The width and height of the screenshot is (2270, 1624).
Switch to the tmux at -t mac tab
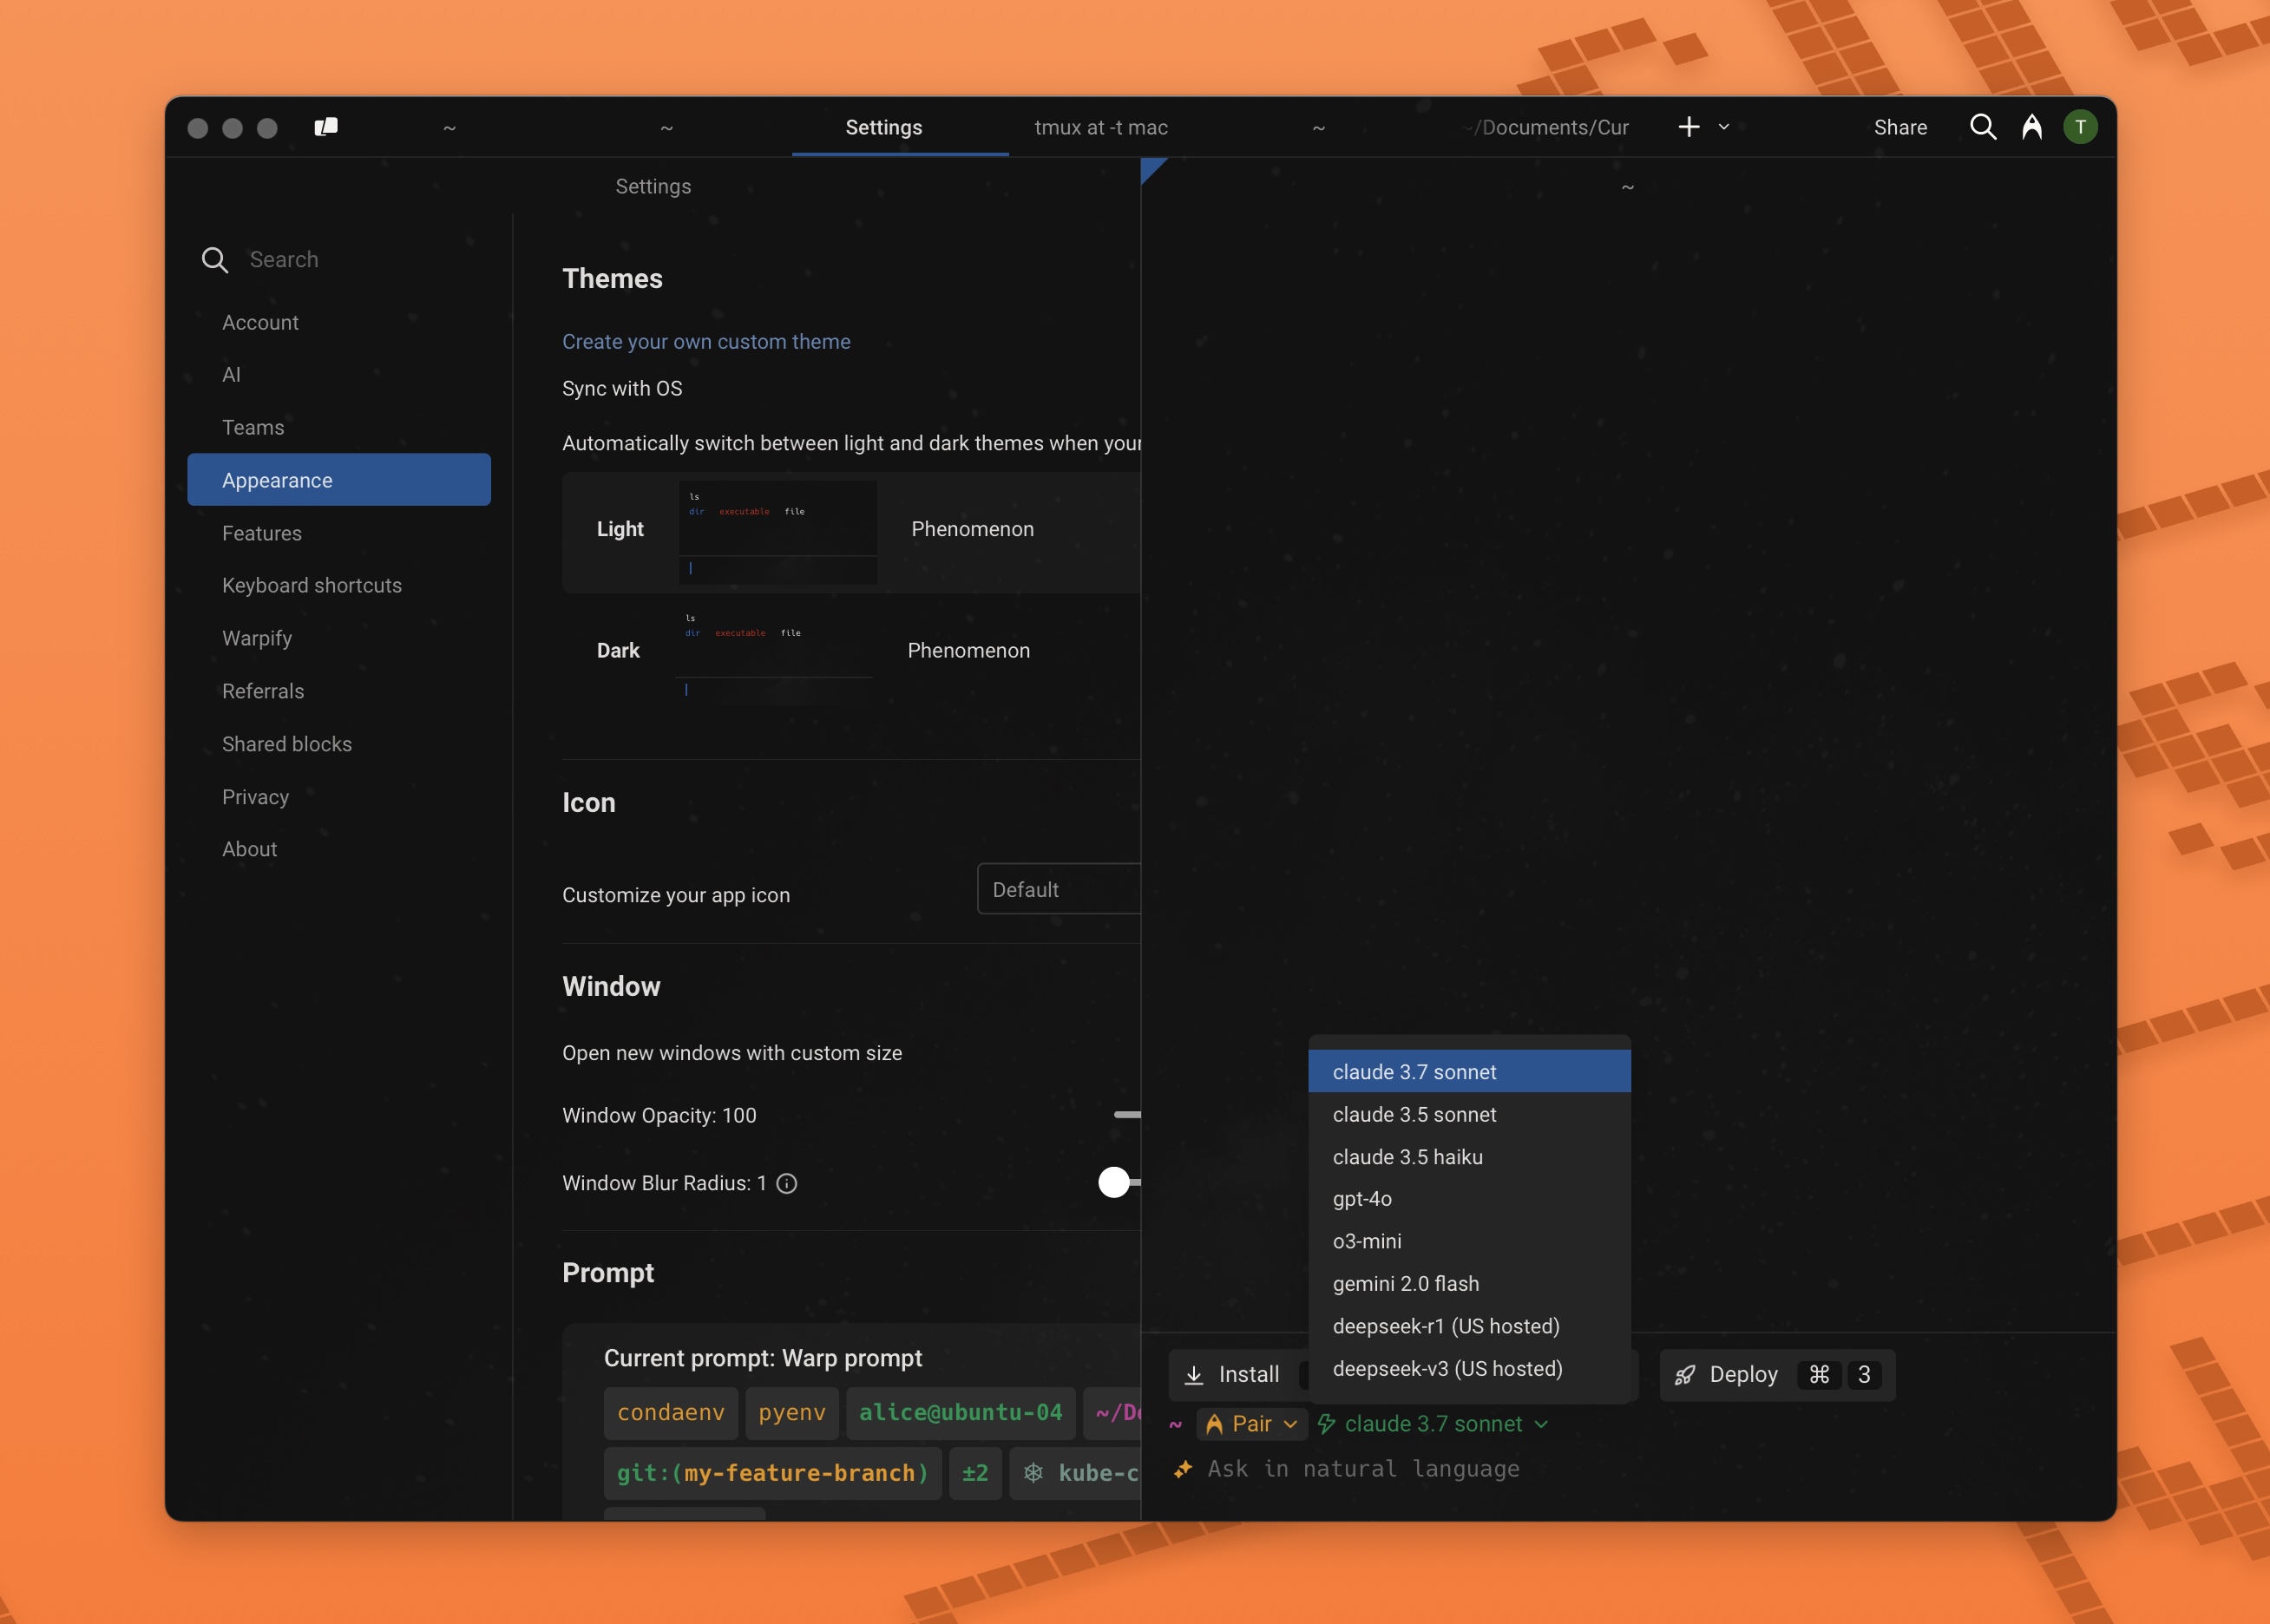click(x=1100, y=127)
